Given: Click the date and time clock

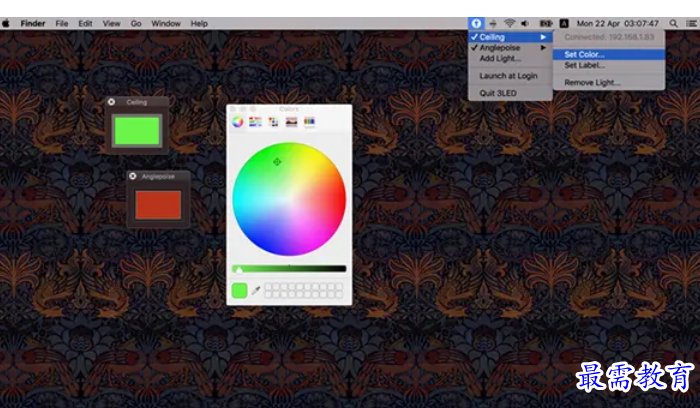Looking at the screenshot, I should 617,23.
